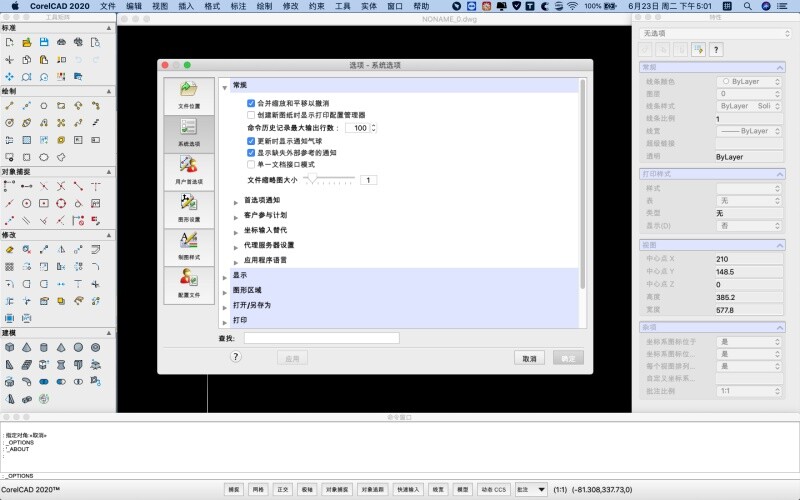Screen dimensions: 800x500
Task: Click the help question mark button in dialog
Action: point(235,357)
